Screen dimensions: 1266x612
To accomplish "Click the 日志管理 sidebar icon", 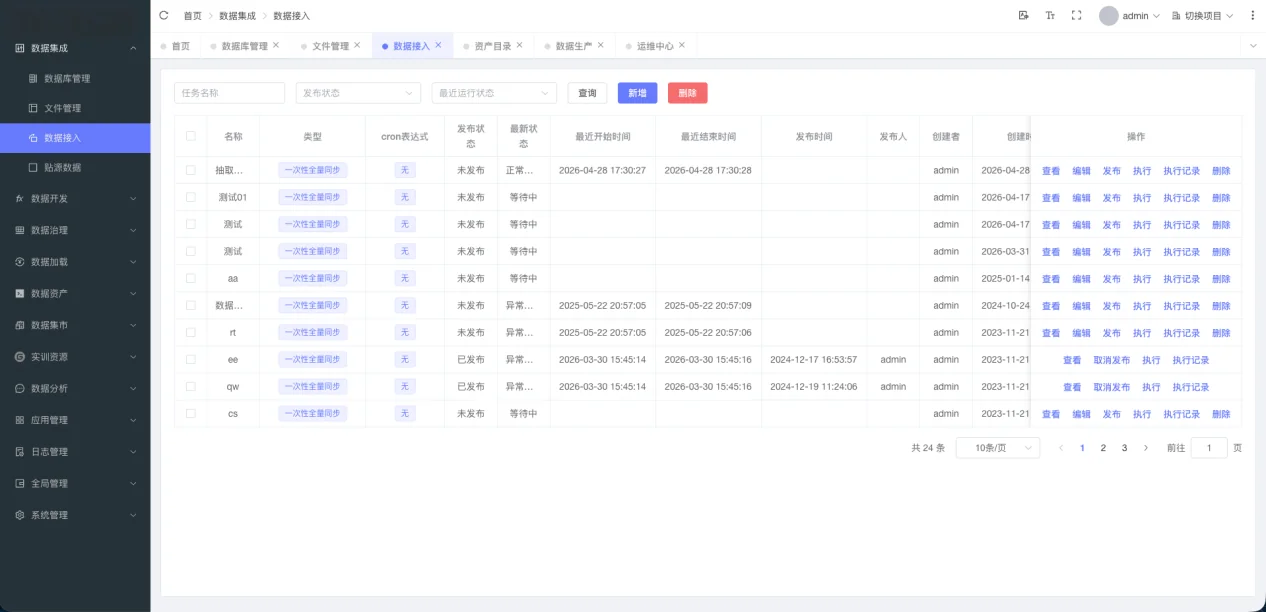I will pyautogui.click(x=20, y=452).
